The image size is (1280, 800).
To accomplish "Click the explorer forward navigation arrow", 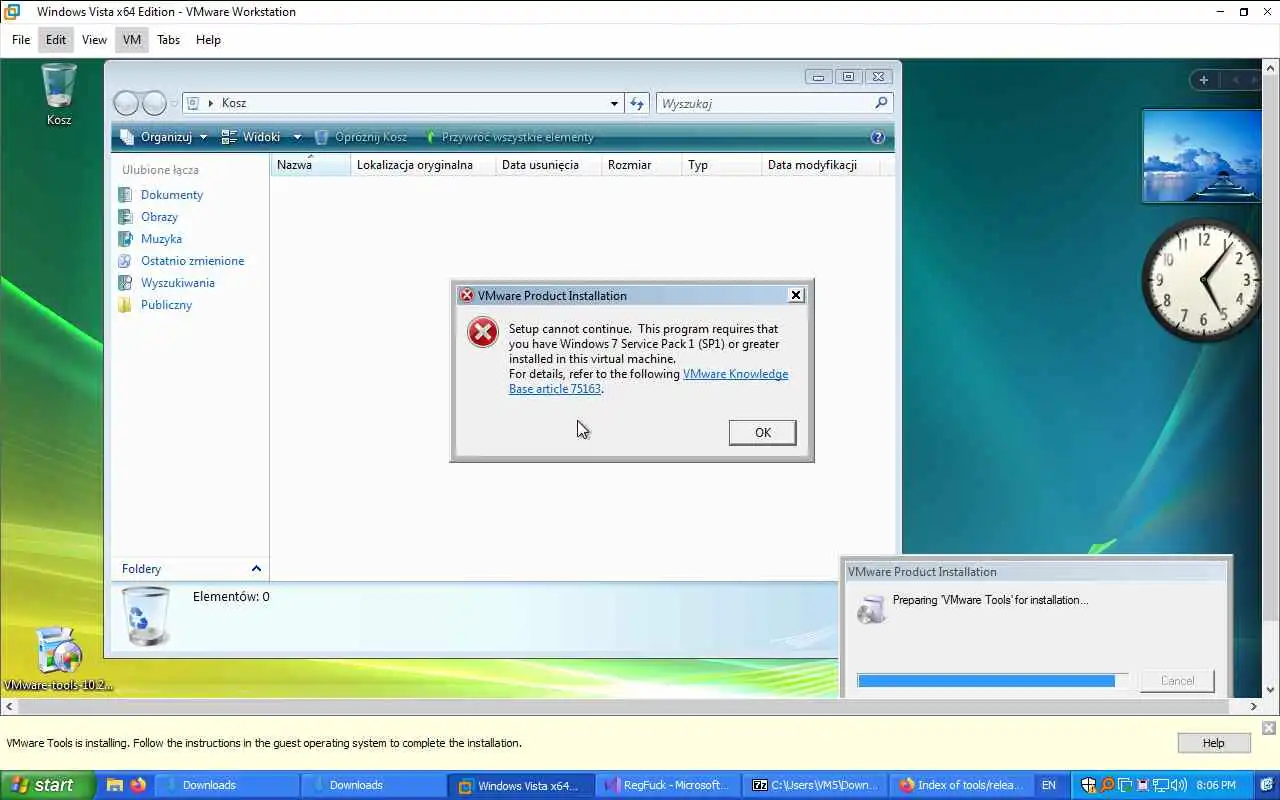I will [x=154, y=103].
